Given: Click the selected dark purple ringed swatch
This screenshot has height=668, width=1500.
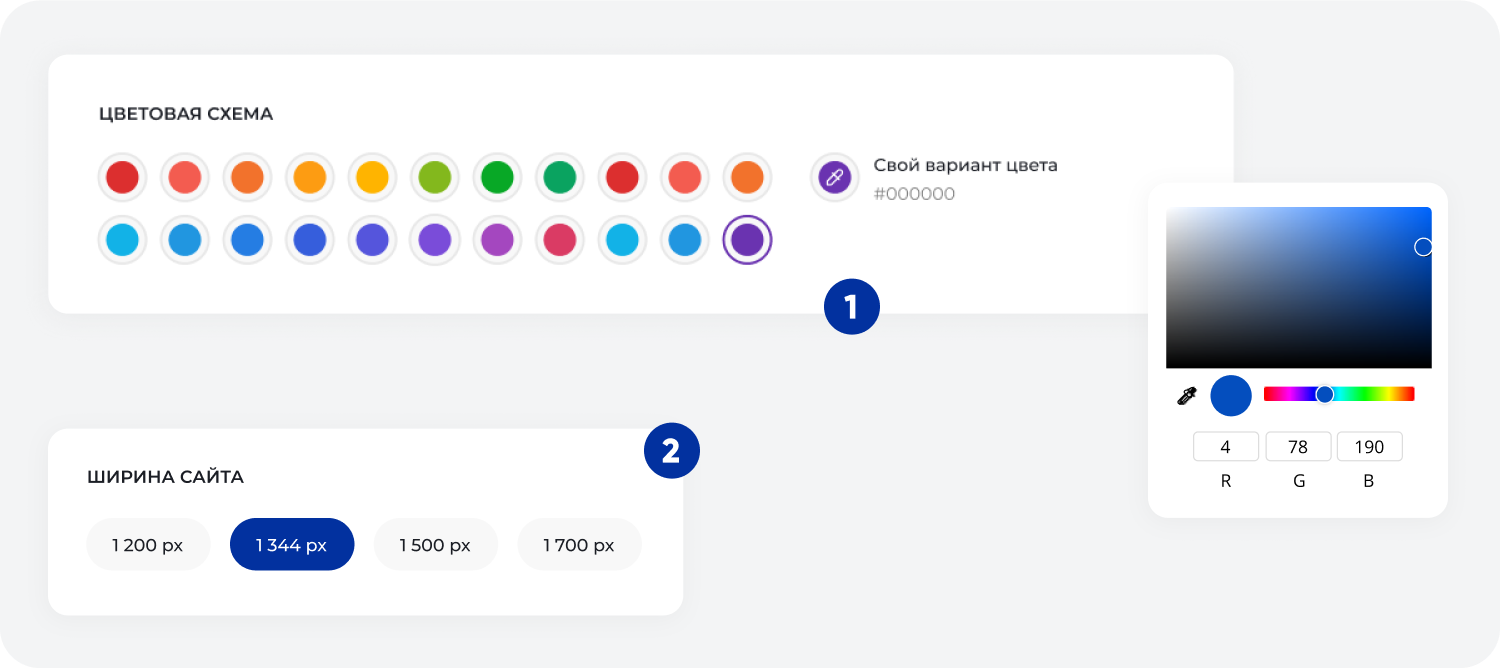Looking at the screenshot, I should pos(747,240).
